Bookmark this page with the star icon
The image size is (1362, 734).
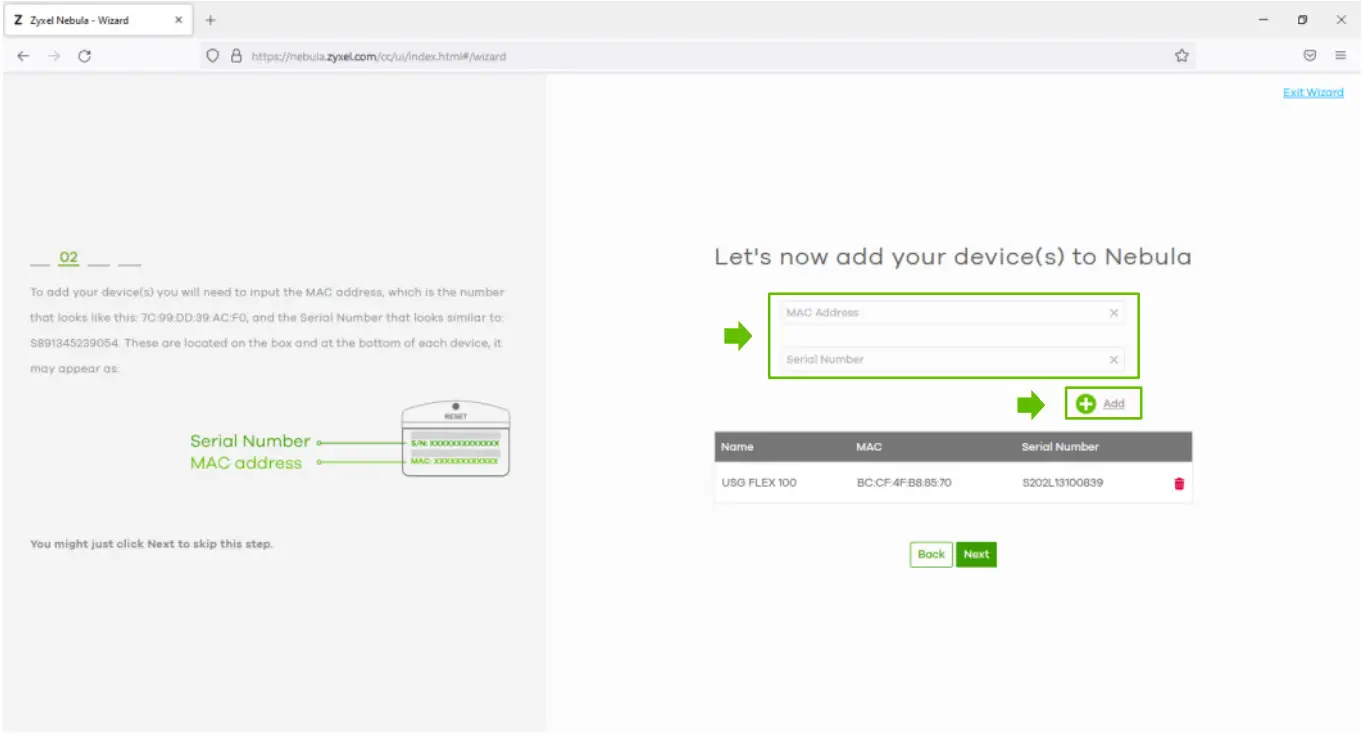click(1181, 56)
